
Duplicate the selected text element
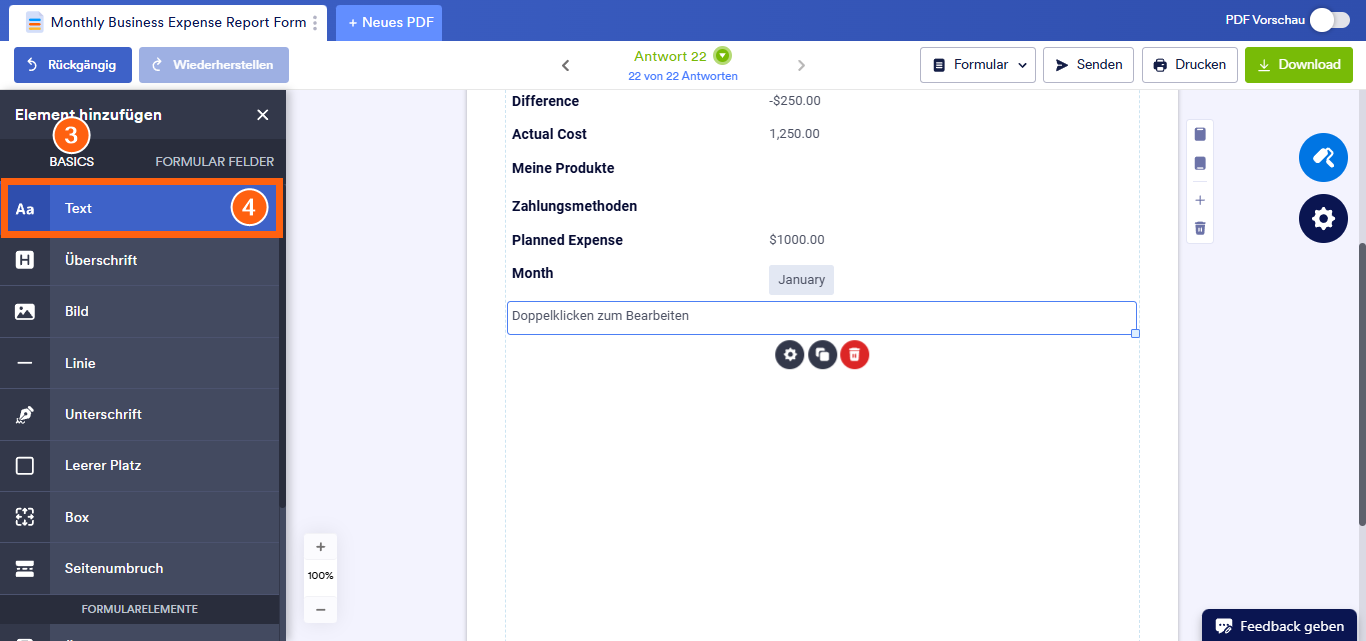[822, 354]
